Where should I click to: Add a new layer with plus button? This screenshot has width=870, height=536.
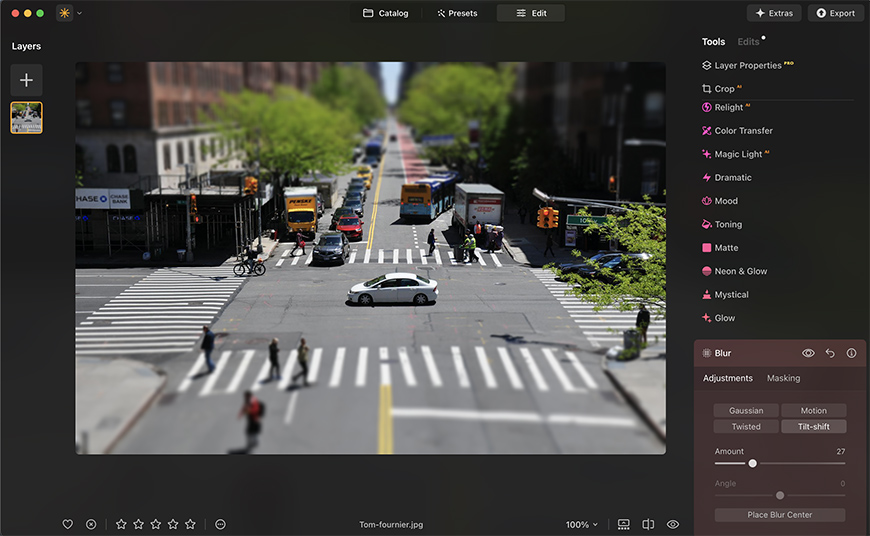[26, 80]
